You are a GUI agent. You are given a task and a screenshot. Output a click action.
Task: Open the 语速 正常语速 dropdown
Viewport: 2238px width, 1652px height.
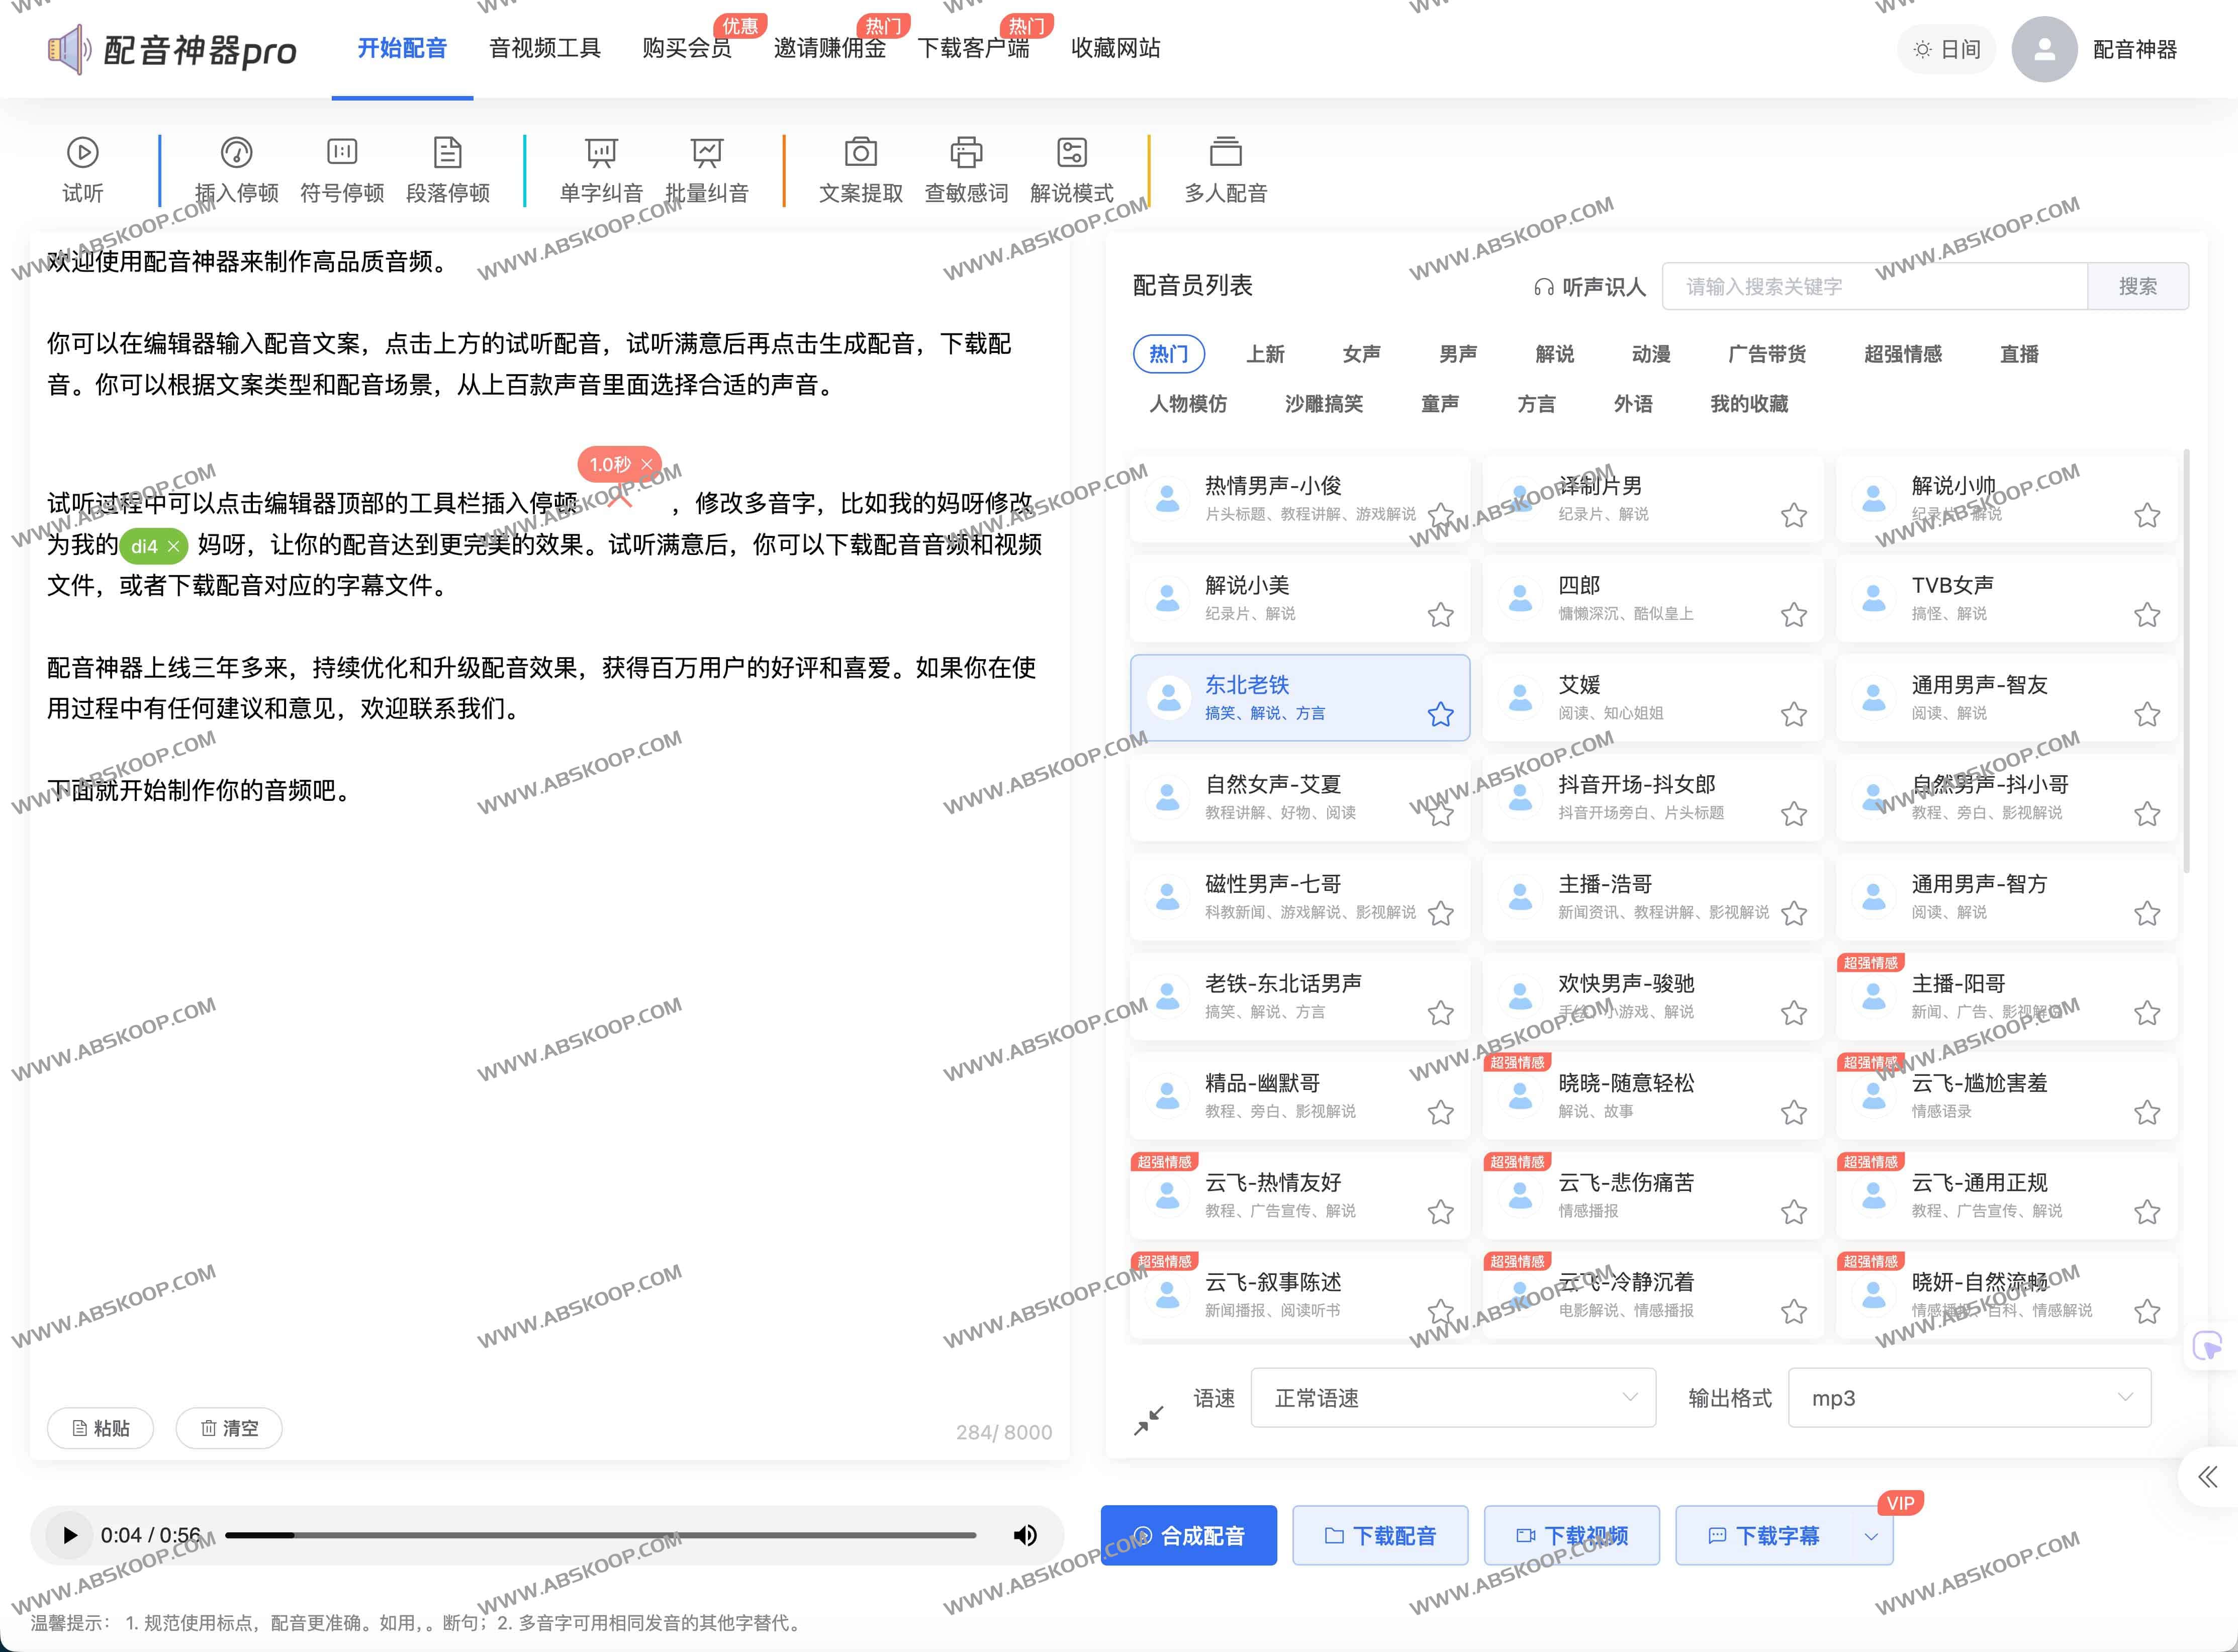(1452, 1398)
